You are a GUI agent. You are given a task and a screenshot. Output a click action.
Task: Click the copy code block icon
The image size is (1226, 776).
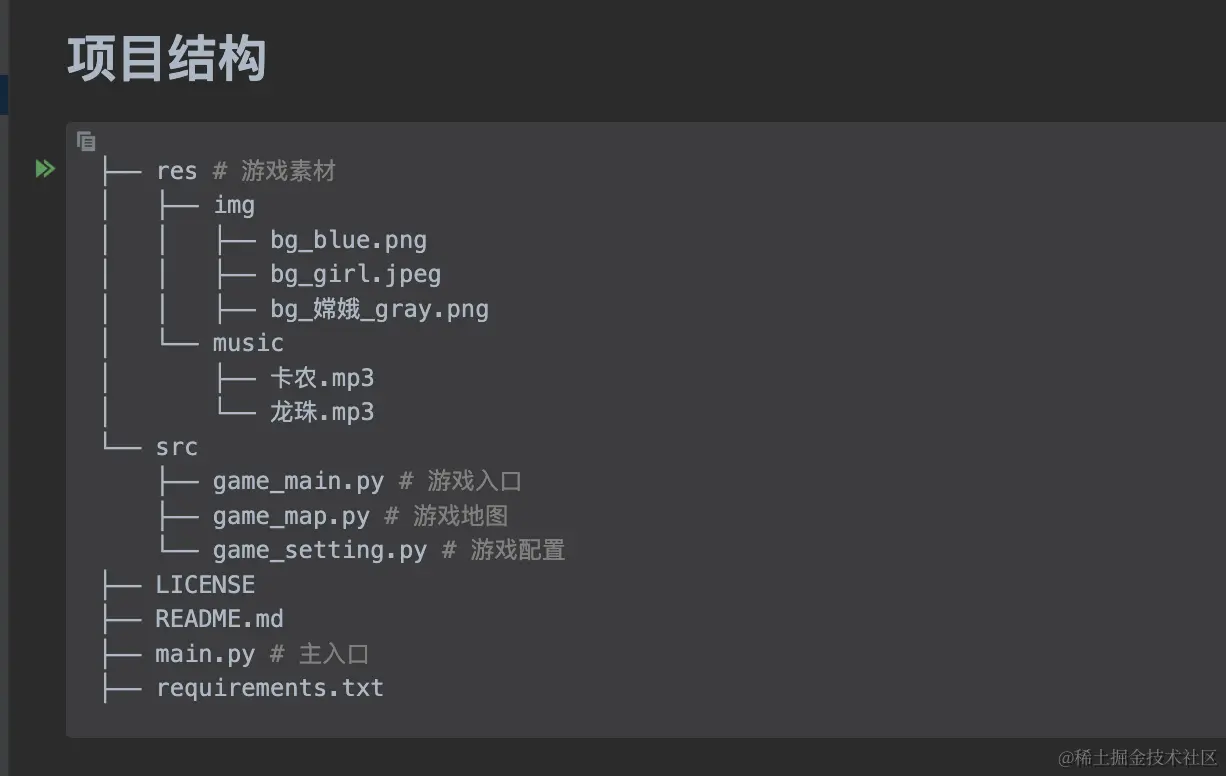click(x=86, y=142)
